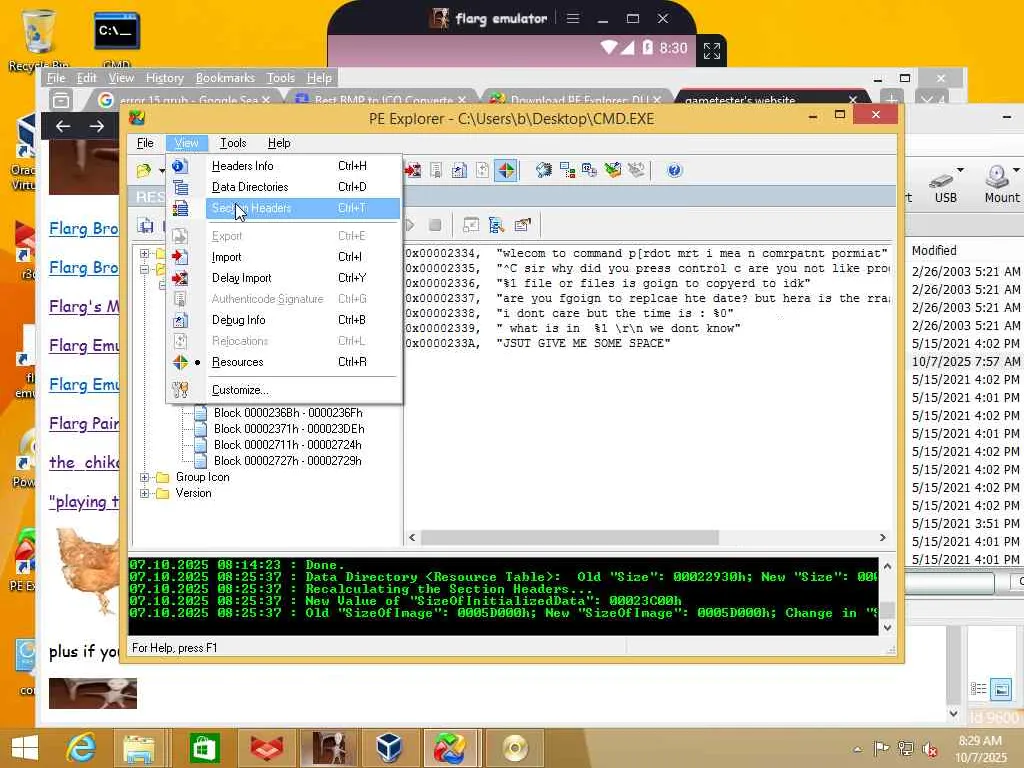Open VirtualBox cube icon on taskbar
1024x768 pixels.
390,748
